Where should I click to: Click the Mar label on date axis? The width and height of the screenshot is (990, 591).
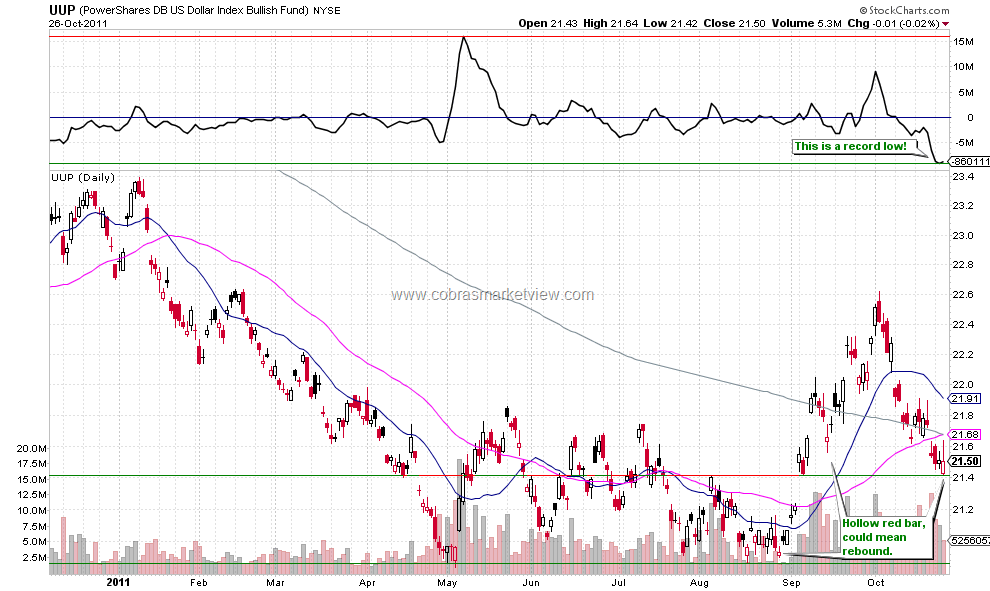(x=275, y=582)
